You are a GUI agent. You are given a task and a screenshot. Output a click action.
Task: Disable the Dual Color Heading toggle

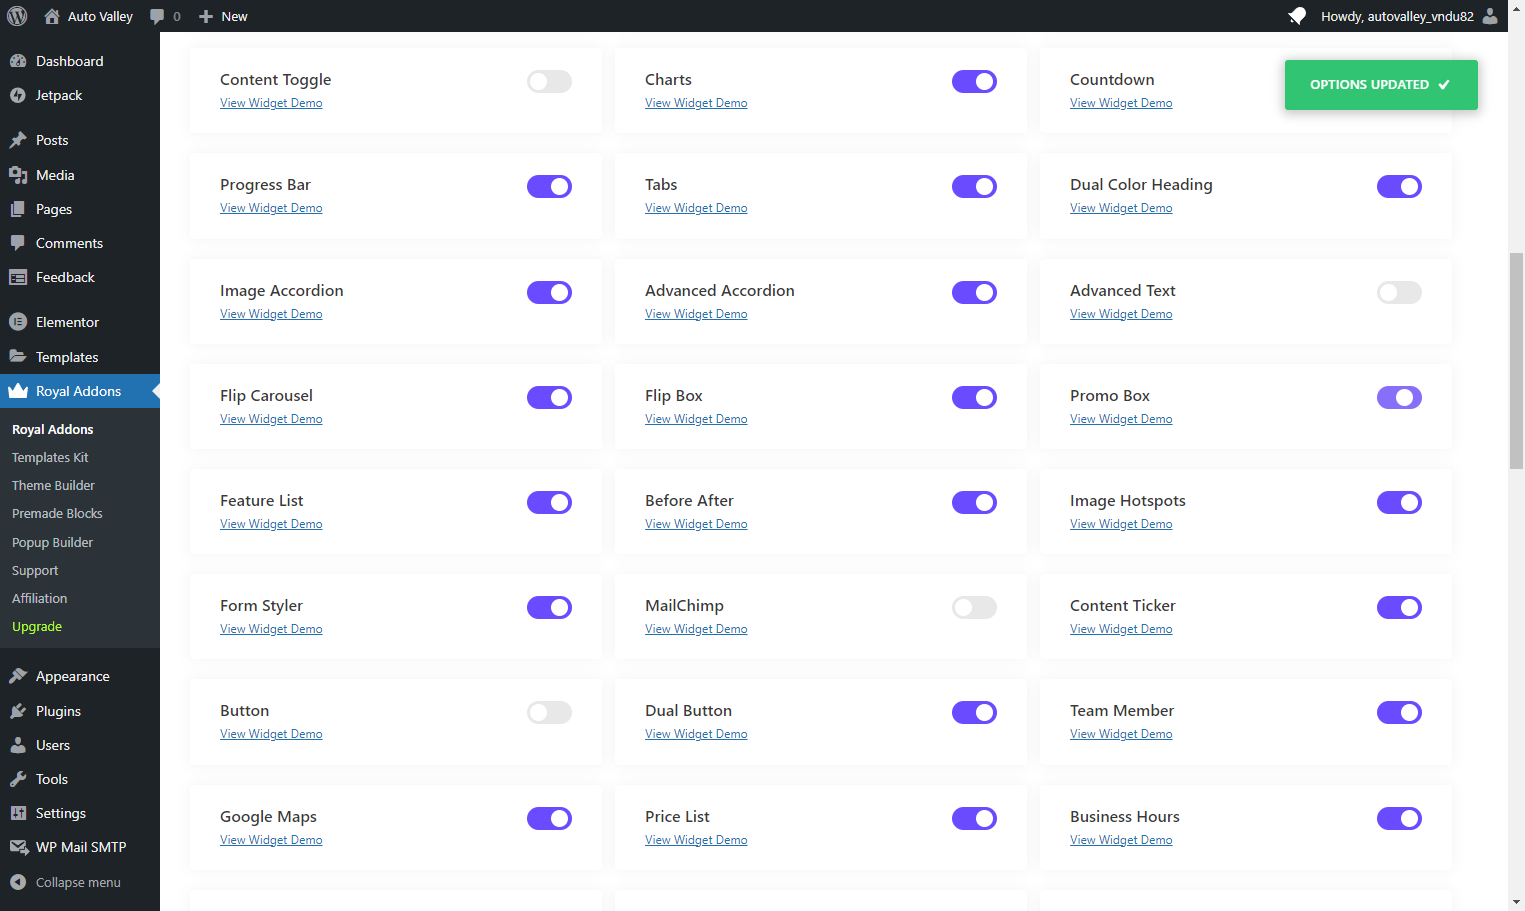(1399, 186)
